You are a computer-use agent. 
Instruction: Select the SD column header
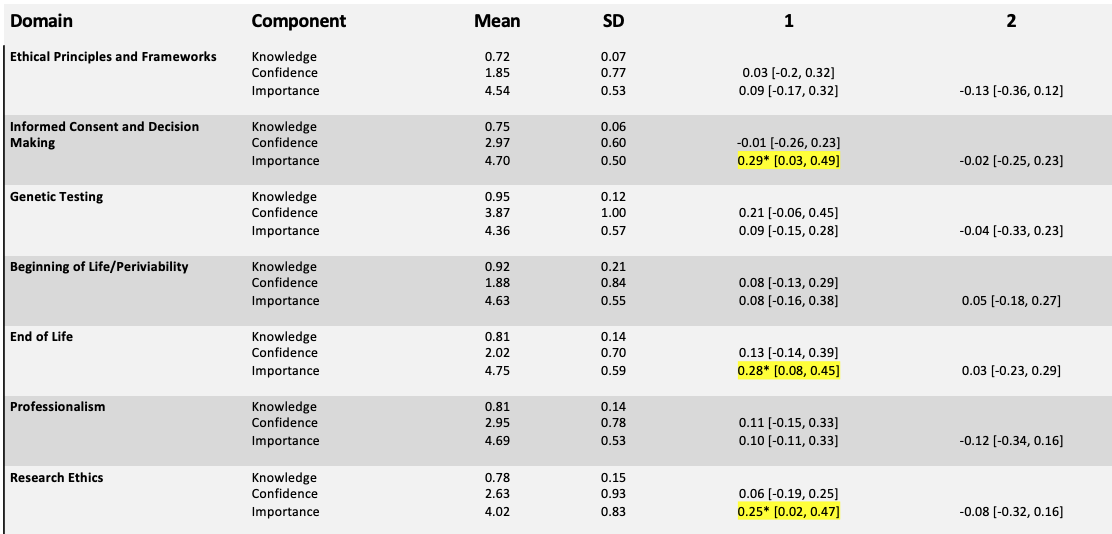pyautogui.click(x=613, y=21)
